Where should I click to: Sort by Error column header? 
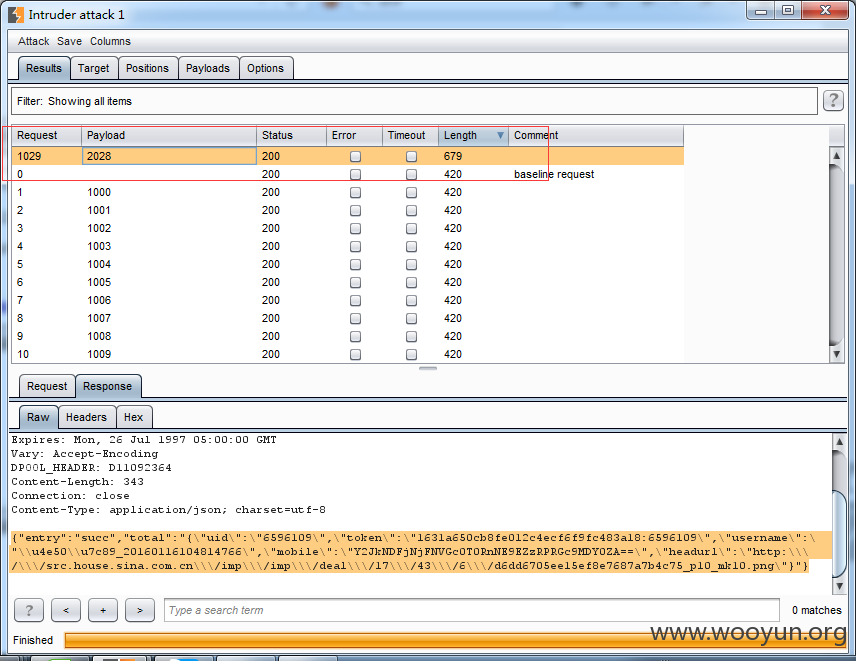(x=354, y=135)
